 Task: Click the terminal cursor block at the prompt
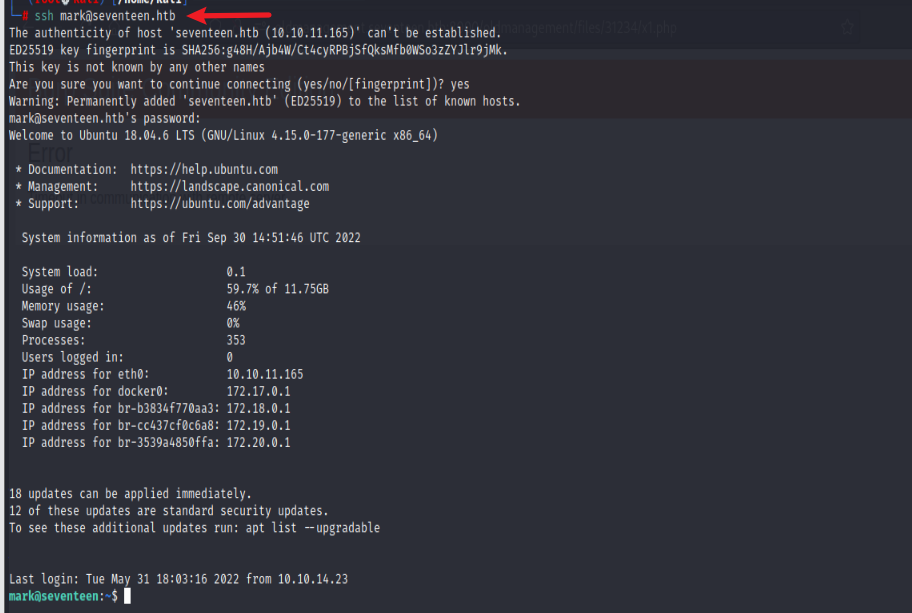[127, 596]
